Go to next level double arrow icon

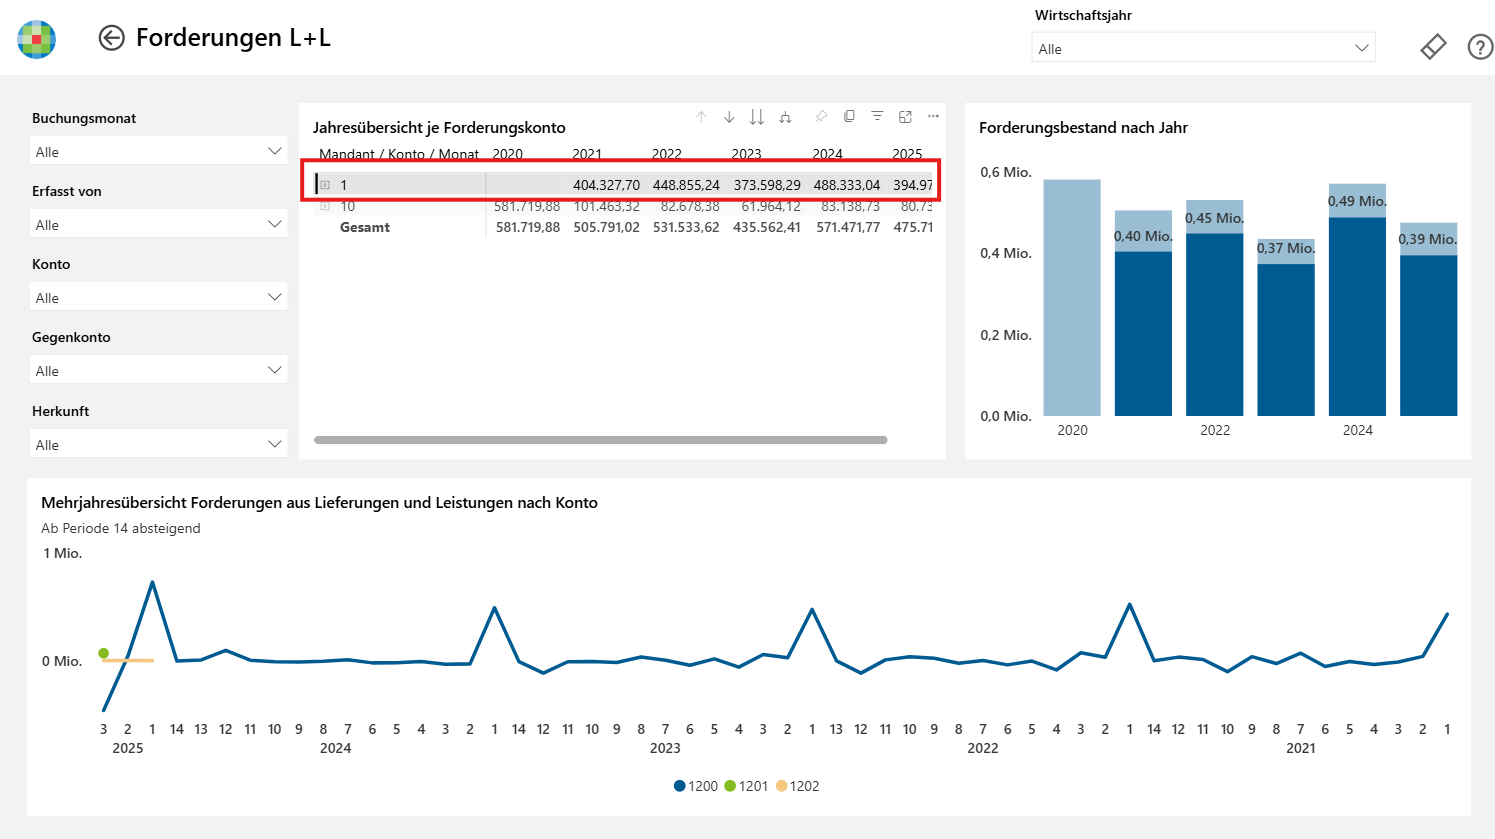[x=757, y=117]
